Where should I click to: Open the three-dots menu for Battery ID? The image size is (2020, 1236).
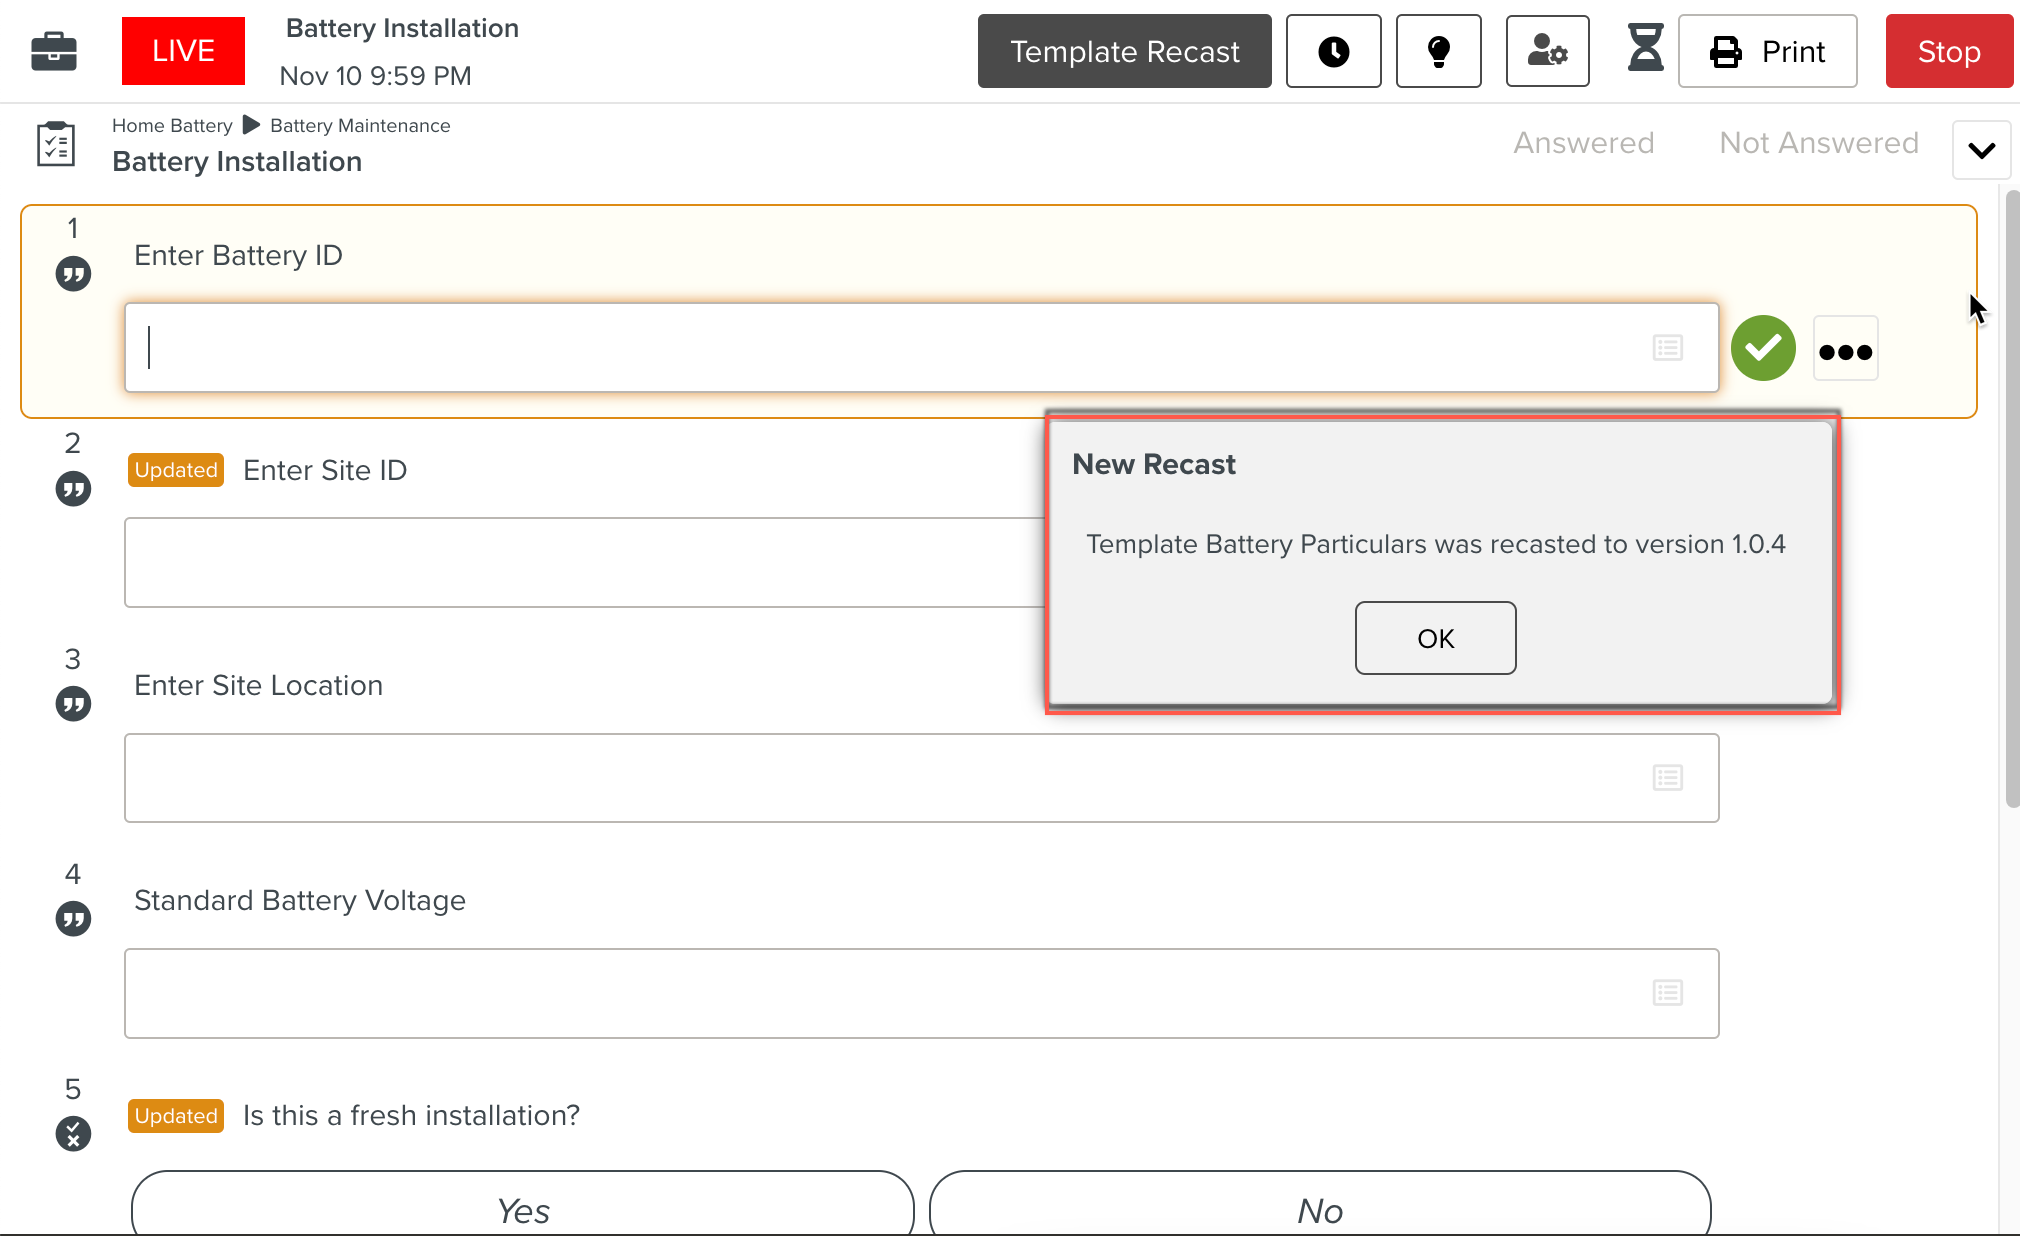point(1845,350)
